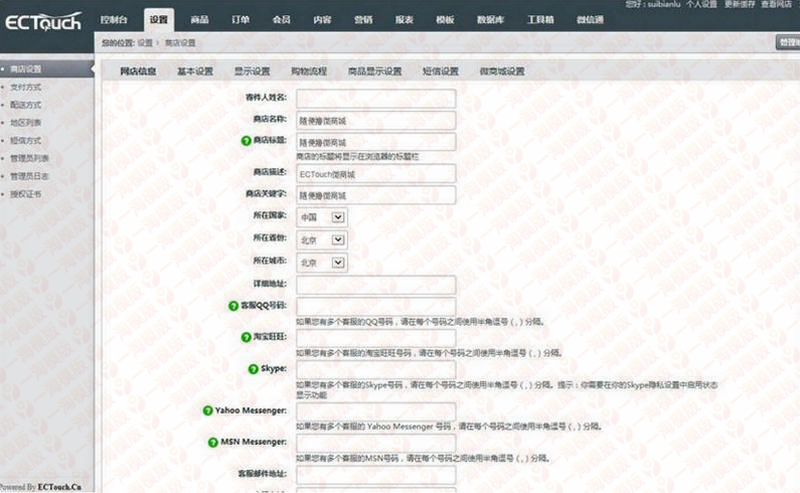Switch to the 商品显示设置 tab

click(374, 71)
